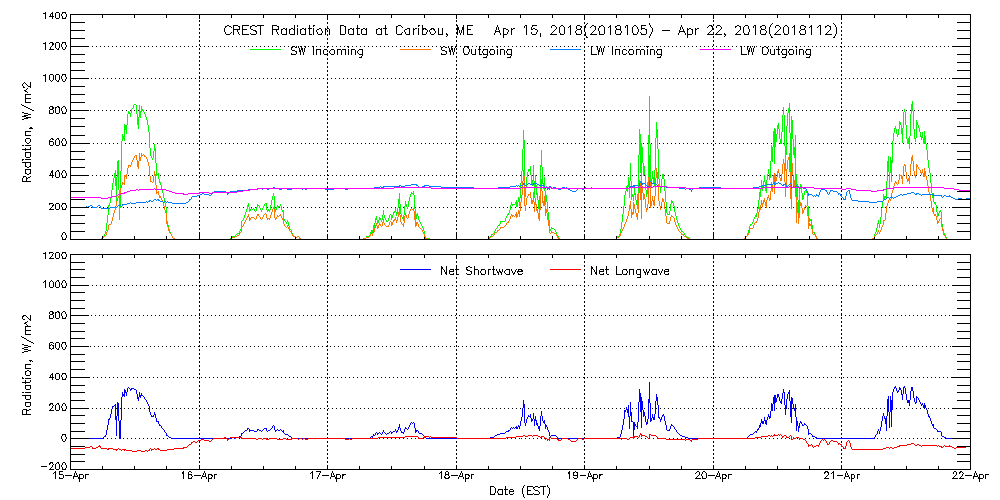
Task: Click the LW Outgoing legend label
Action: [x=775, y=51]
